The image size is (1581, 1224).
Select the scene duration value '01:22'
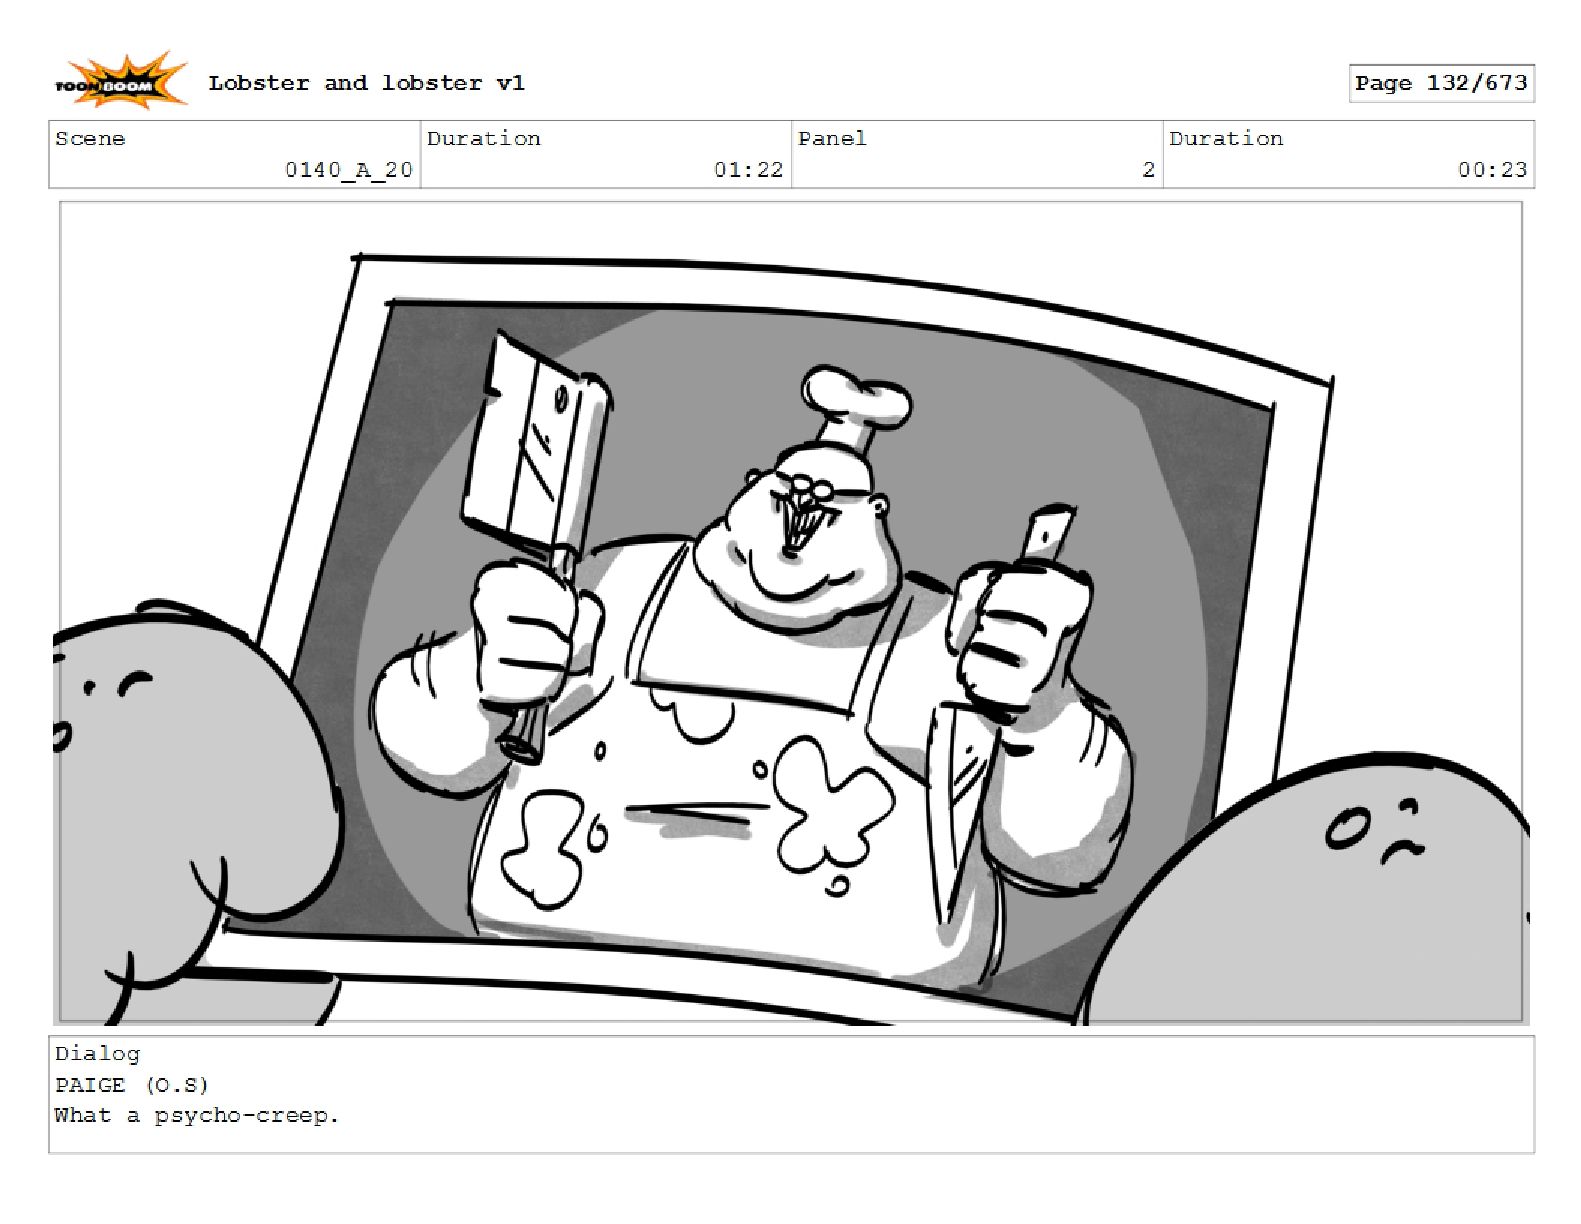click(748, 170)
